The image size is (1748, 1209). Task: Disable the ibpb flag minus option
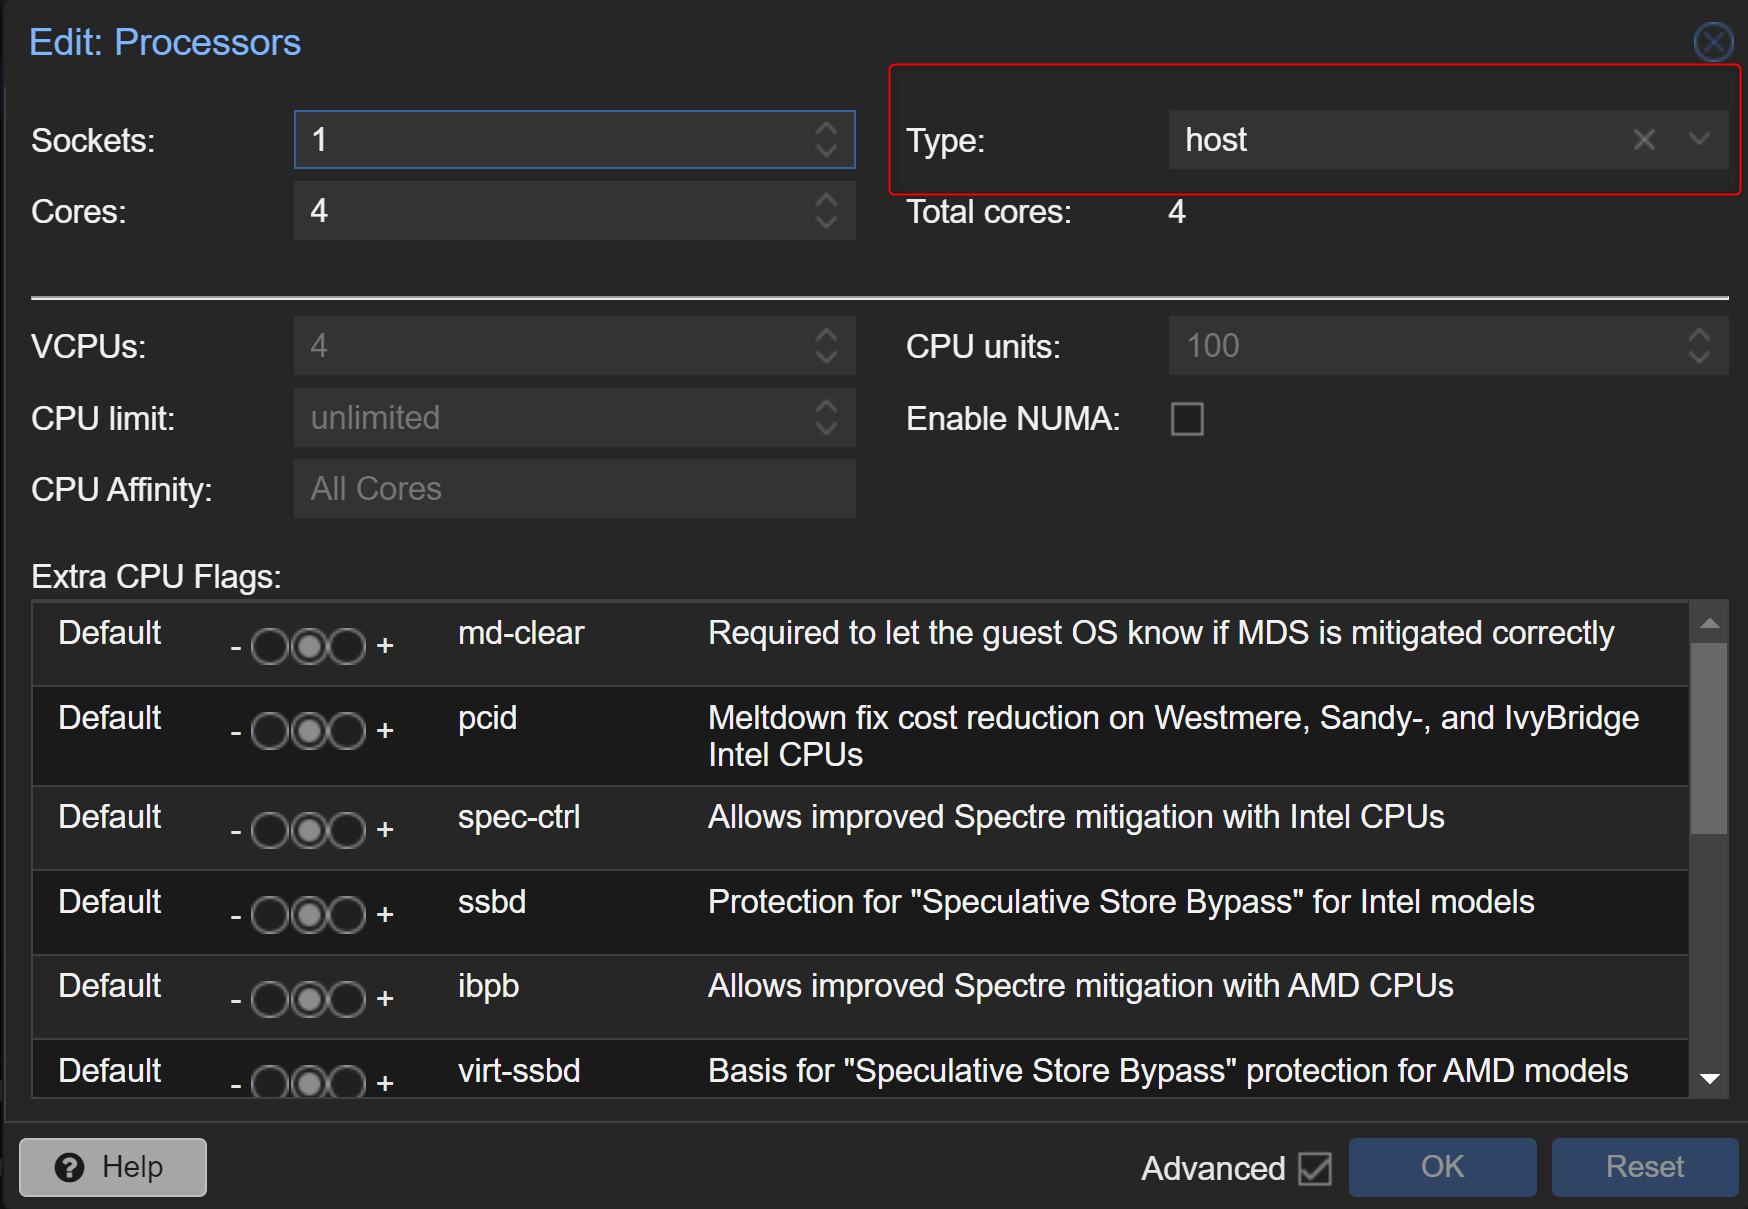click(269, 1000)
